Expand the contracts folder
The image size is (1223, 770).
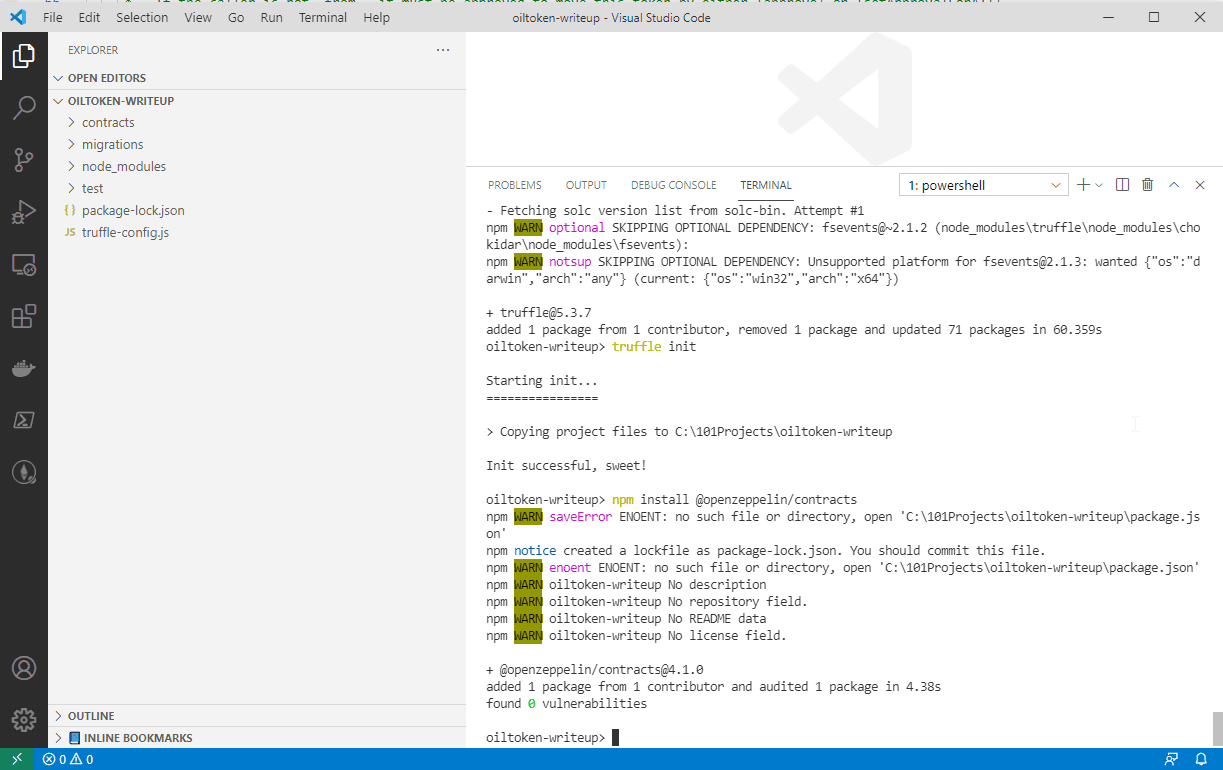click(256, 122)
